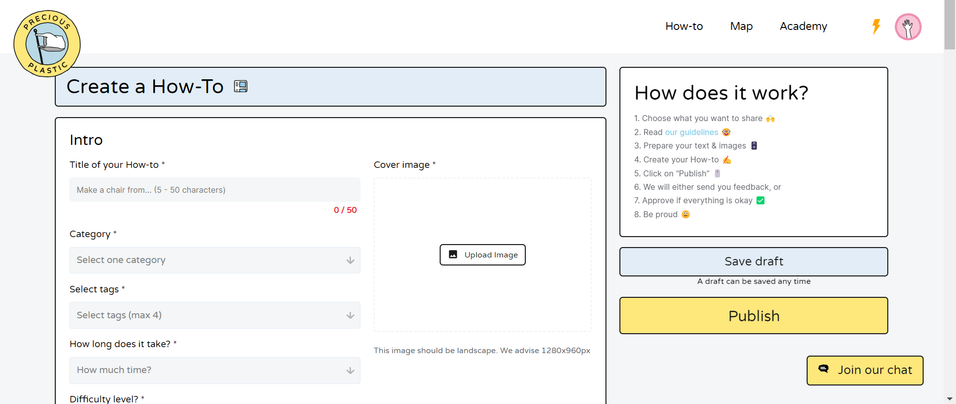Open the user profile avatar
The height and width of the screenshot is (404, 956).
(x=908, y=27)
